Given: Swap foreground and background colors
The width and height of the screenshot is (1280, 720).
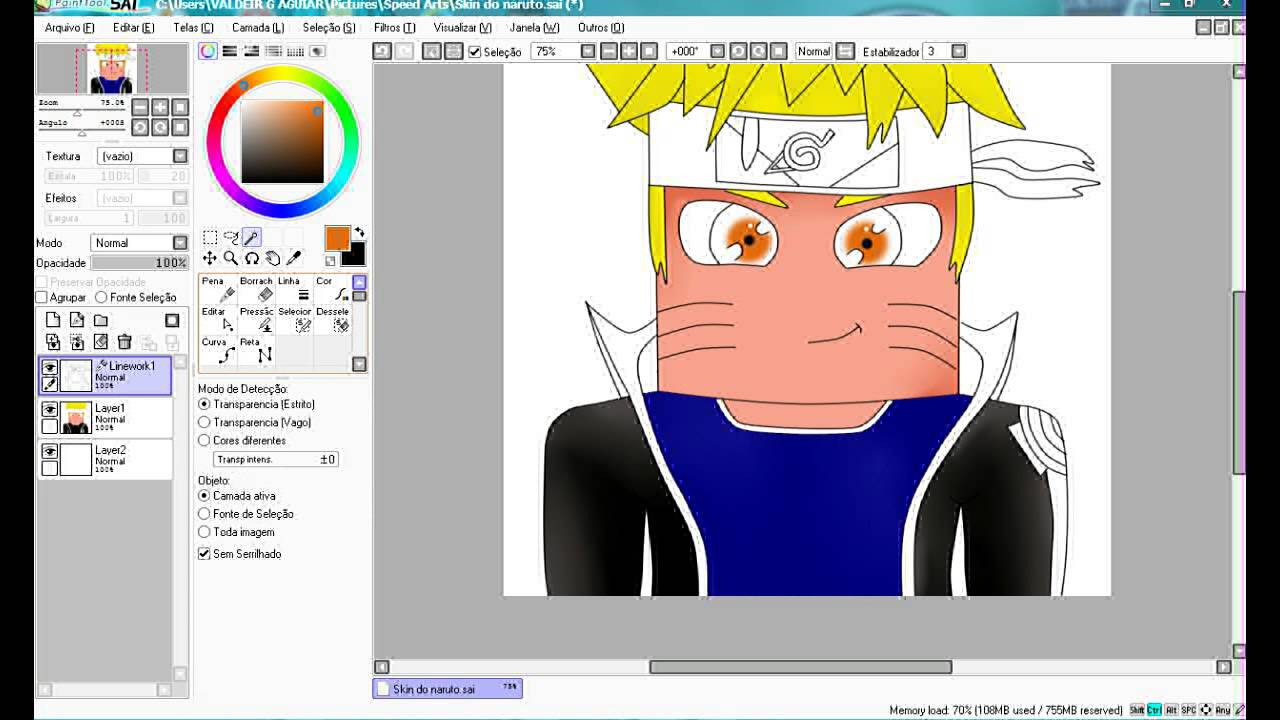Looking at the screenshot, I should point(359,232).
